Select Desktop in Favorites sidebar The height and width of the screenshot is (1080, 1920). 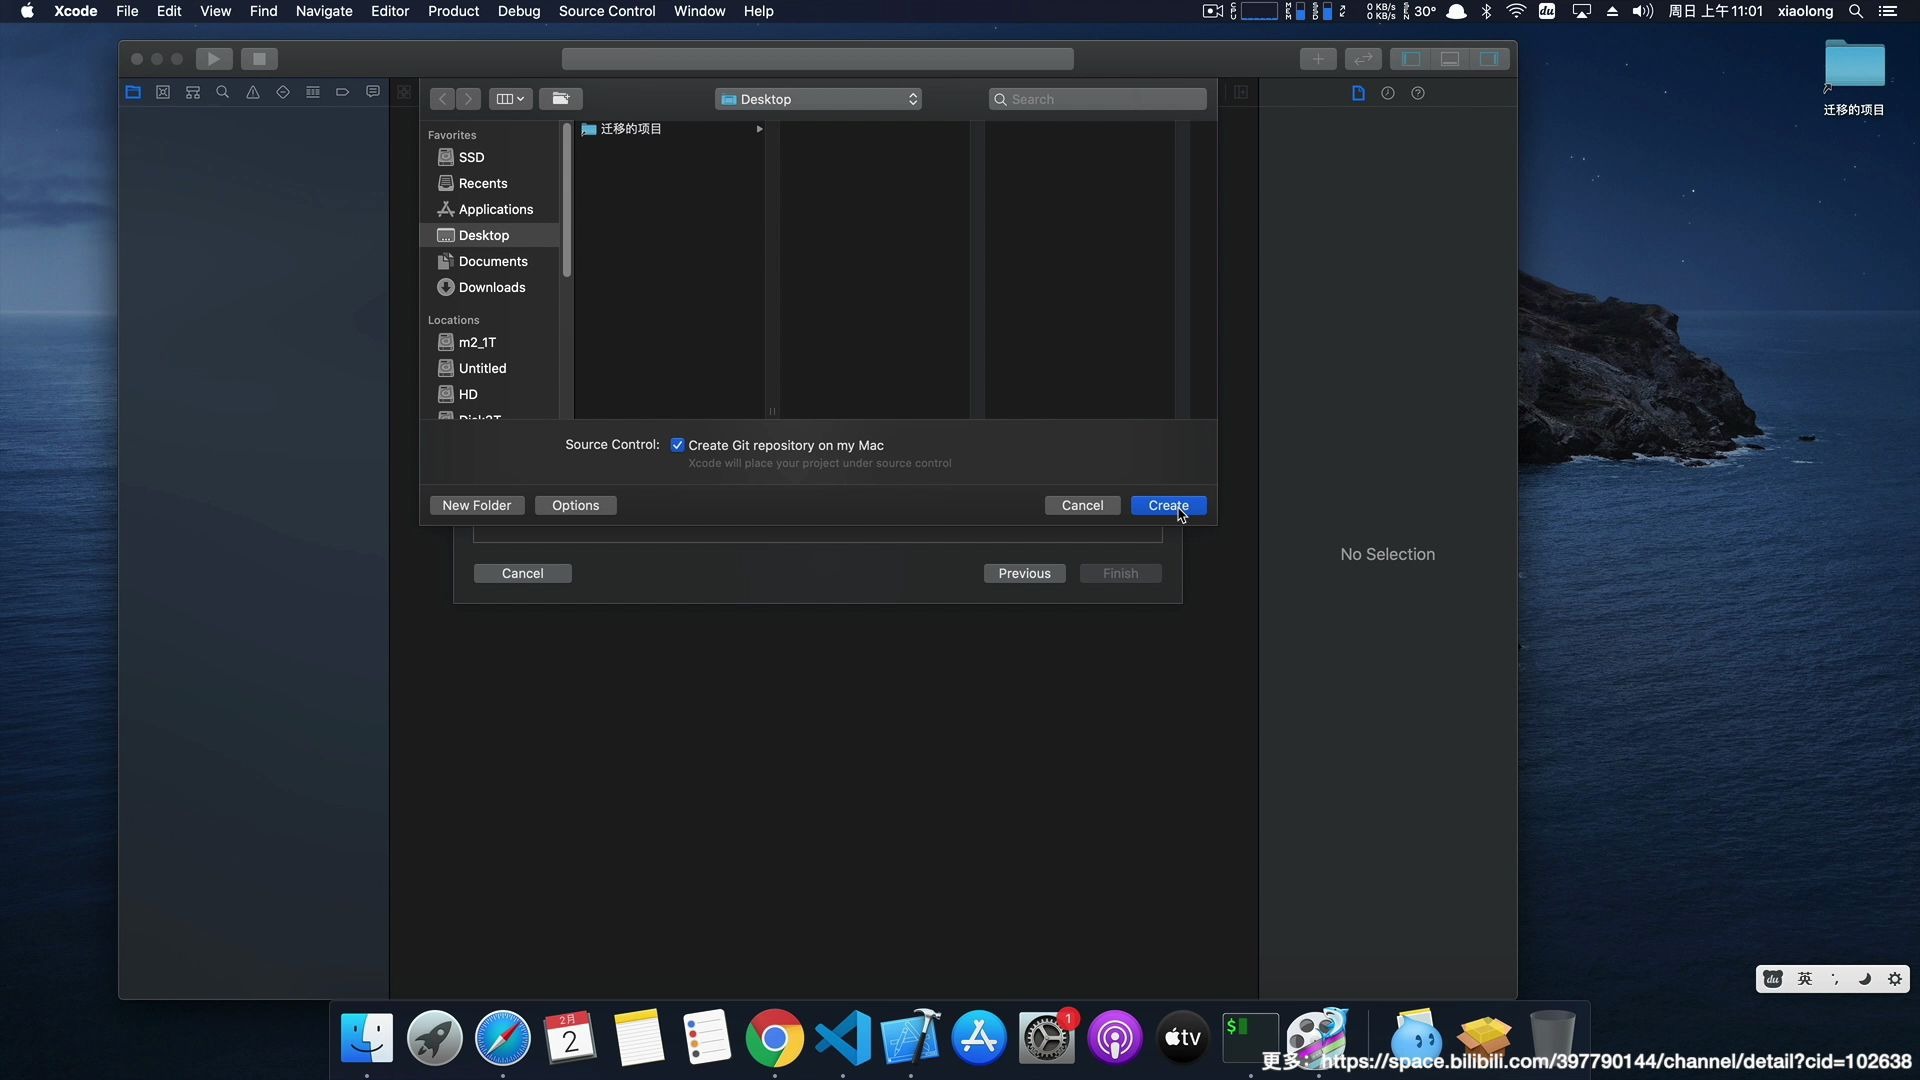(484, 235)
